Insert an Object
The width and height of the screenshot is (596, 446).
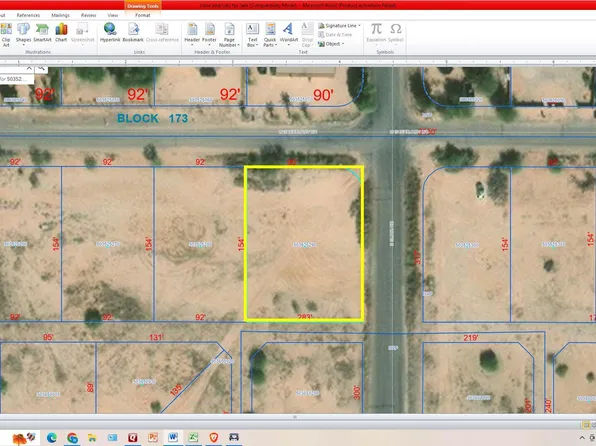point(329,44)
